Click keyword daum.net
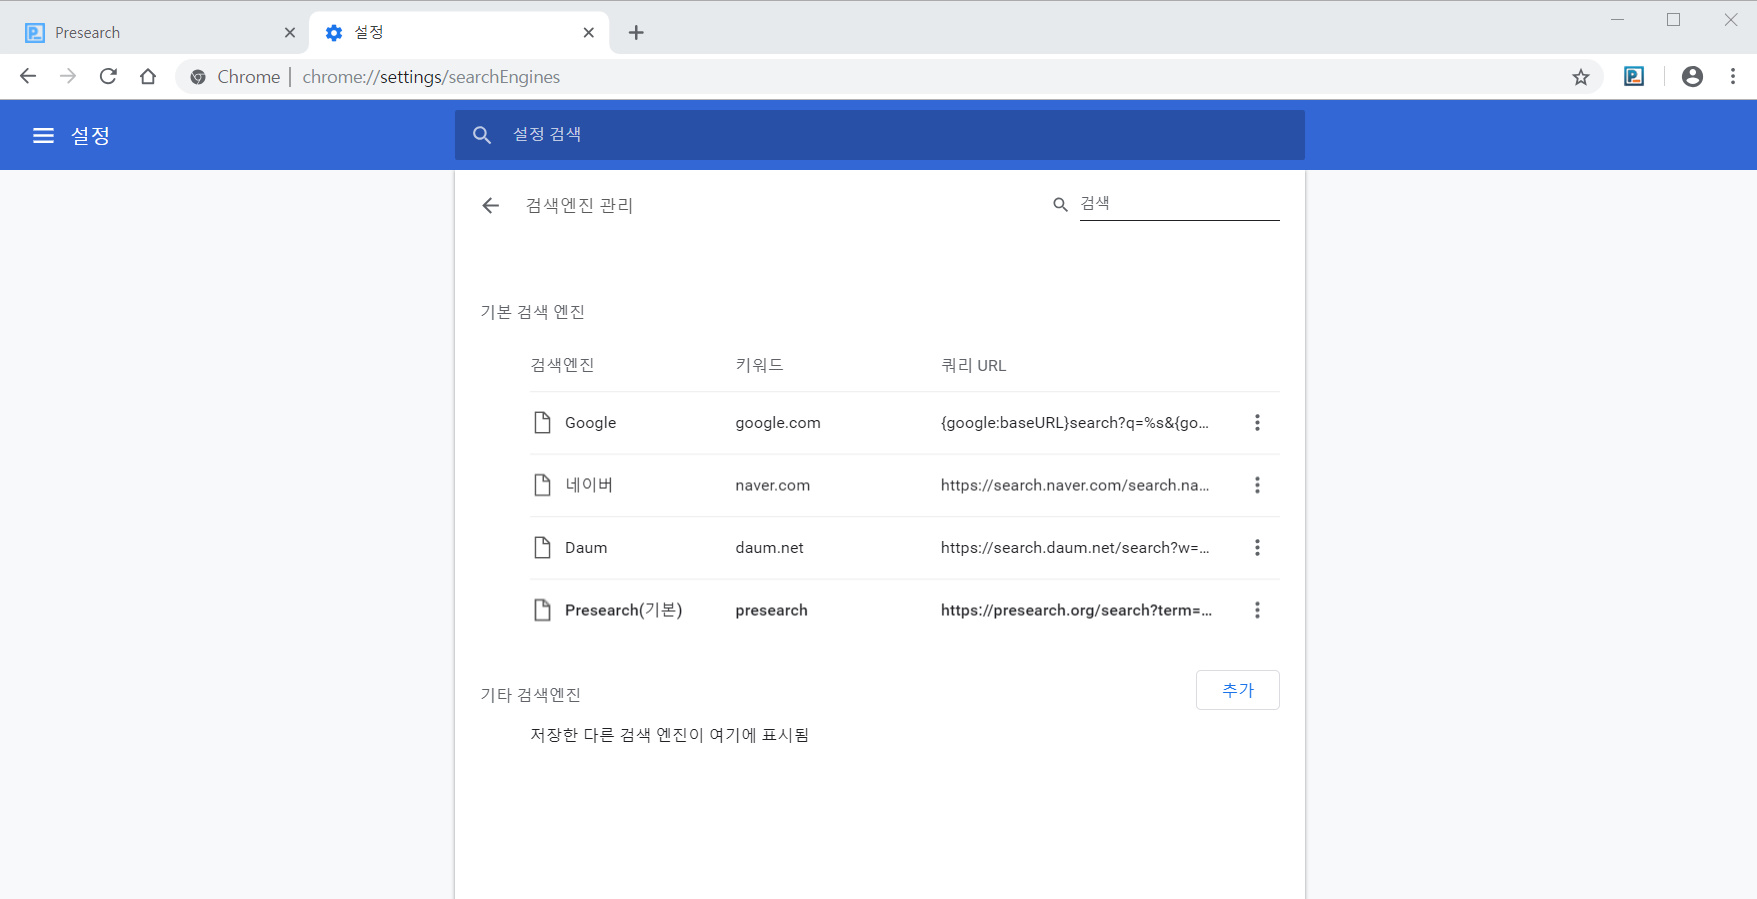Screen dimensions: 1757x899 (x=769, y=548)
